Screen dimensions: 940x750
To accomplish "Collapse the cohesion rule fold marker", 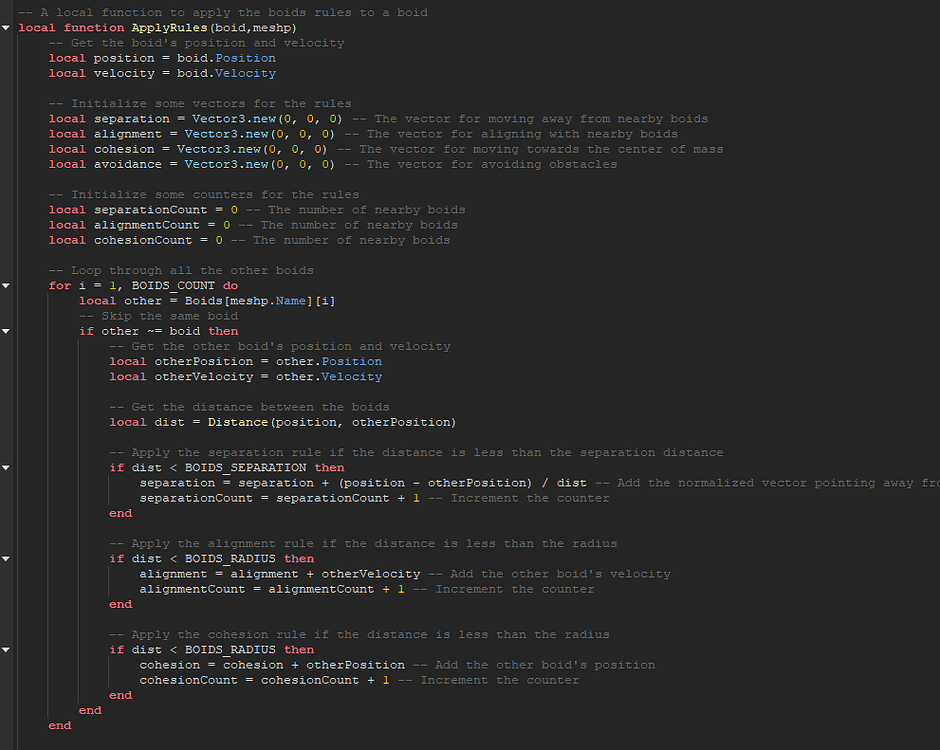I will (6, 649).
